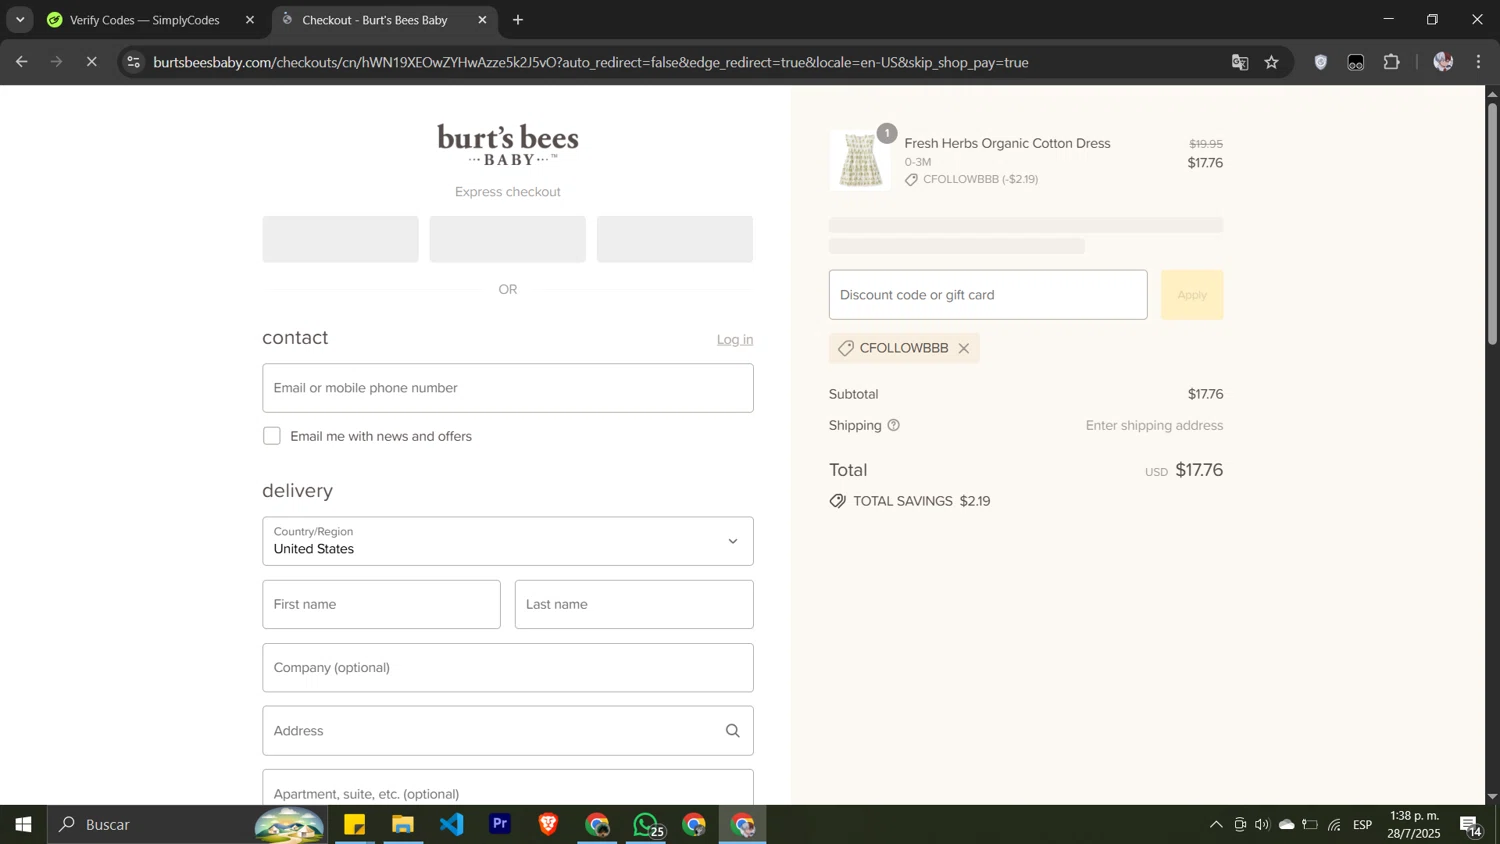The image size is (1500, 844).
Task: Open shipping info help icon
Action: [x=894, y=426]
